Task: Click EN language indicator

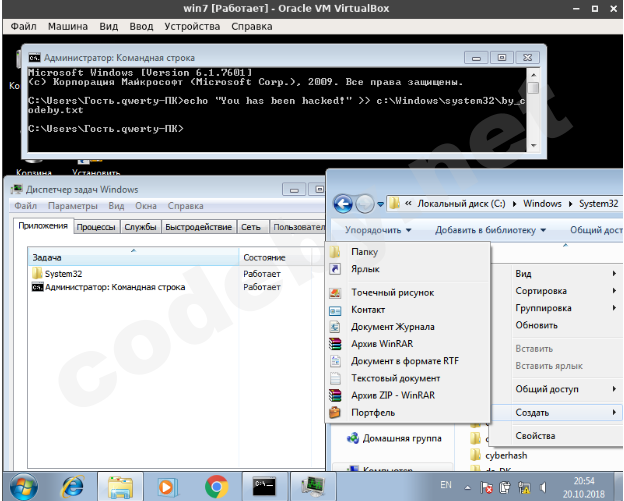Action: tap(446, 485)
